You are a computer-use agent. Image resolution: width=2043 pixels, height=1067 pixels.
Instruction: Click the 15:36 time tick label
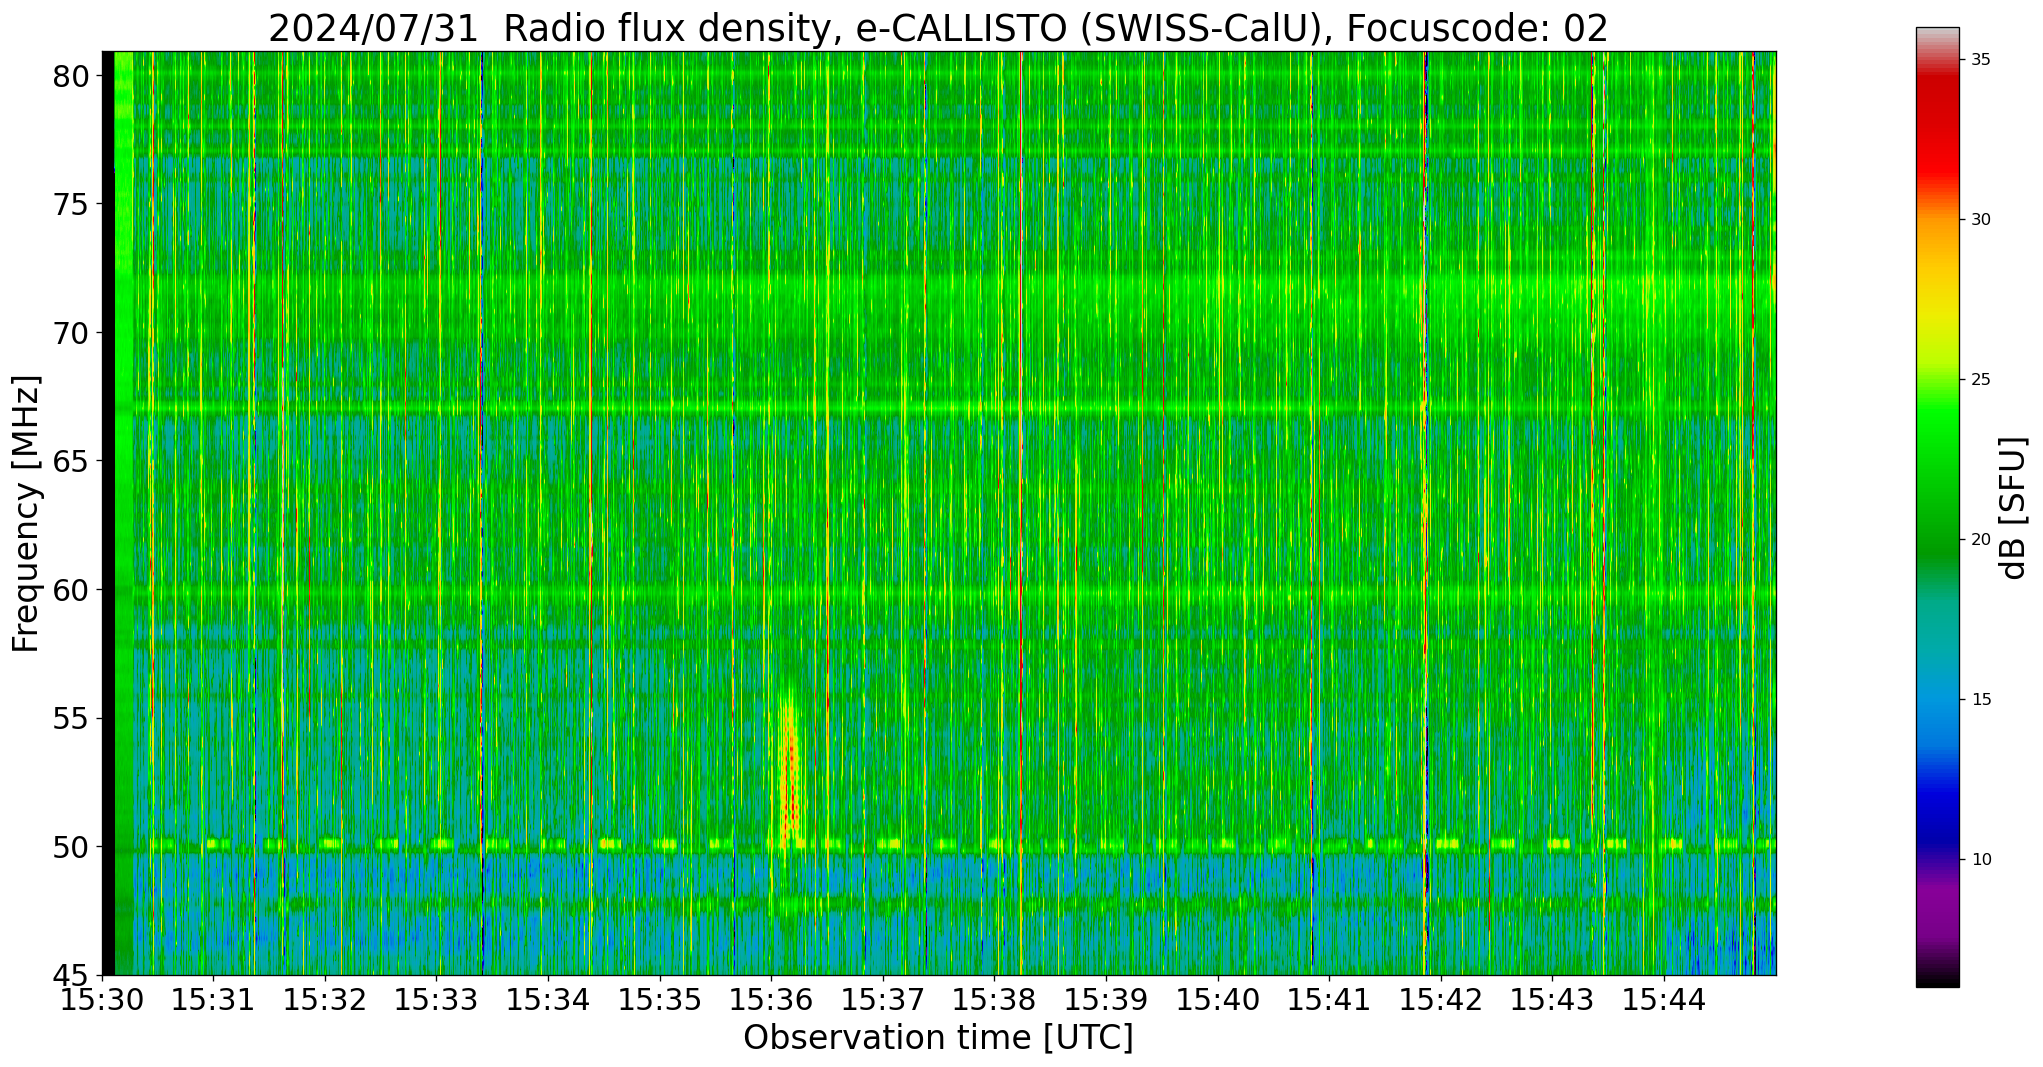click(x=771, y=999)
